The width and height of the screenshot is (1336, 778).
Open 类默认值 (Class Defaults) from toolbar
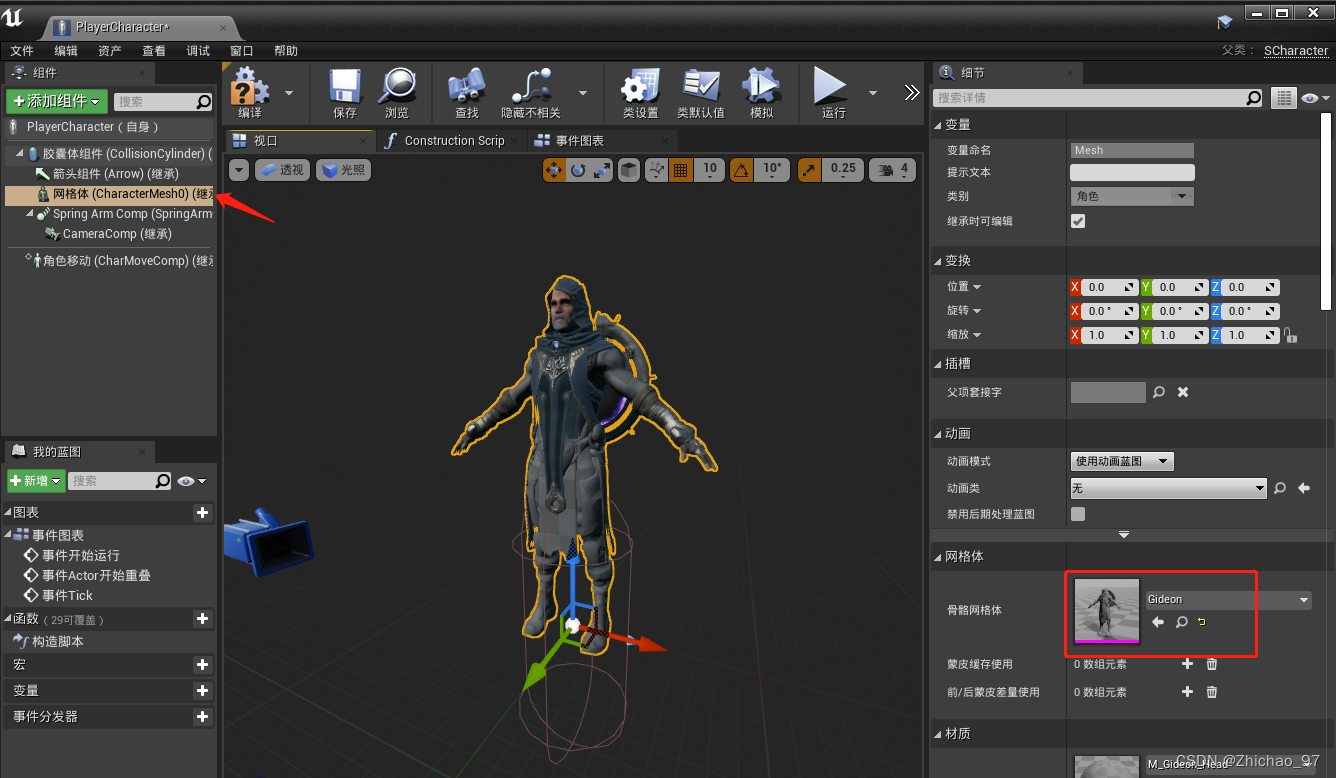tap(701, 87)
